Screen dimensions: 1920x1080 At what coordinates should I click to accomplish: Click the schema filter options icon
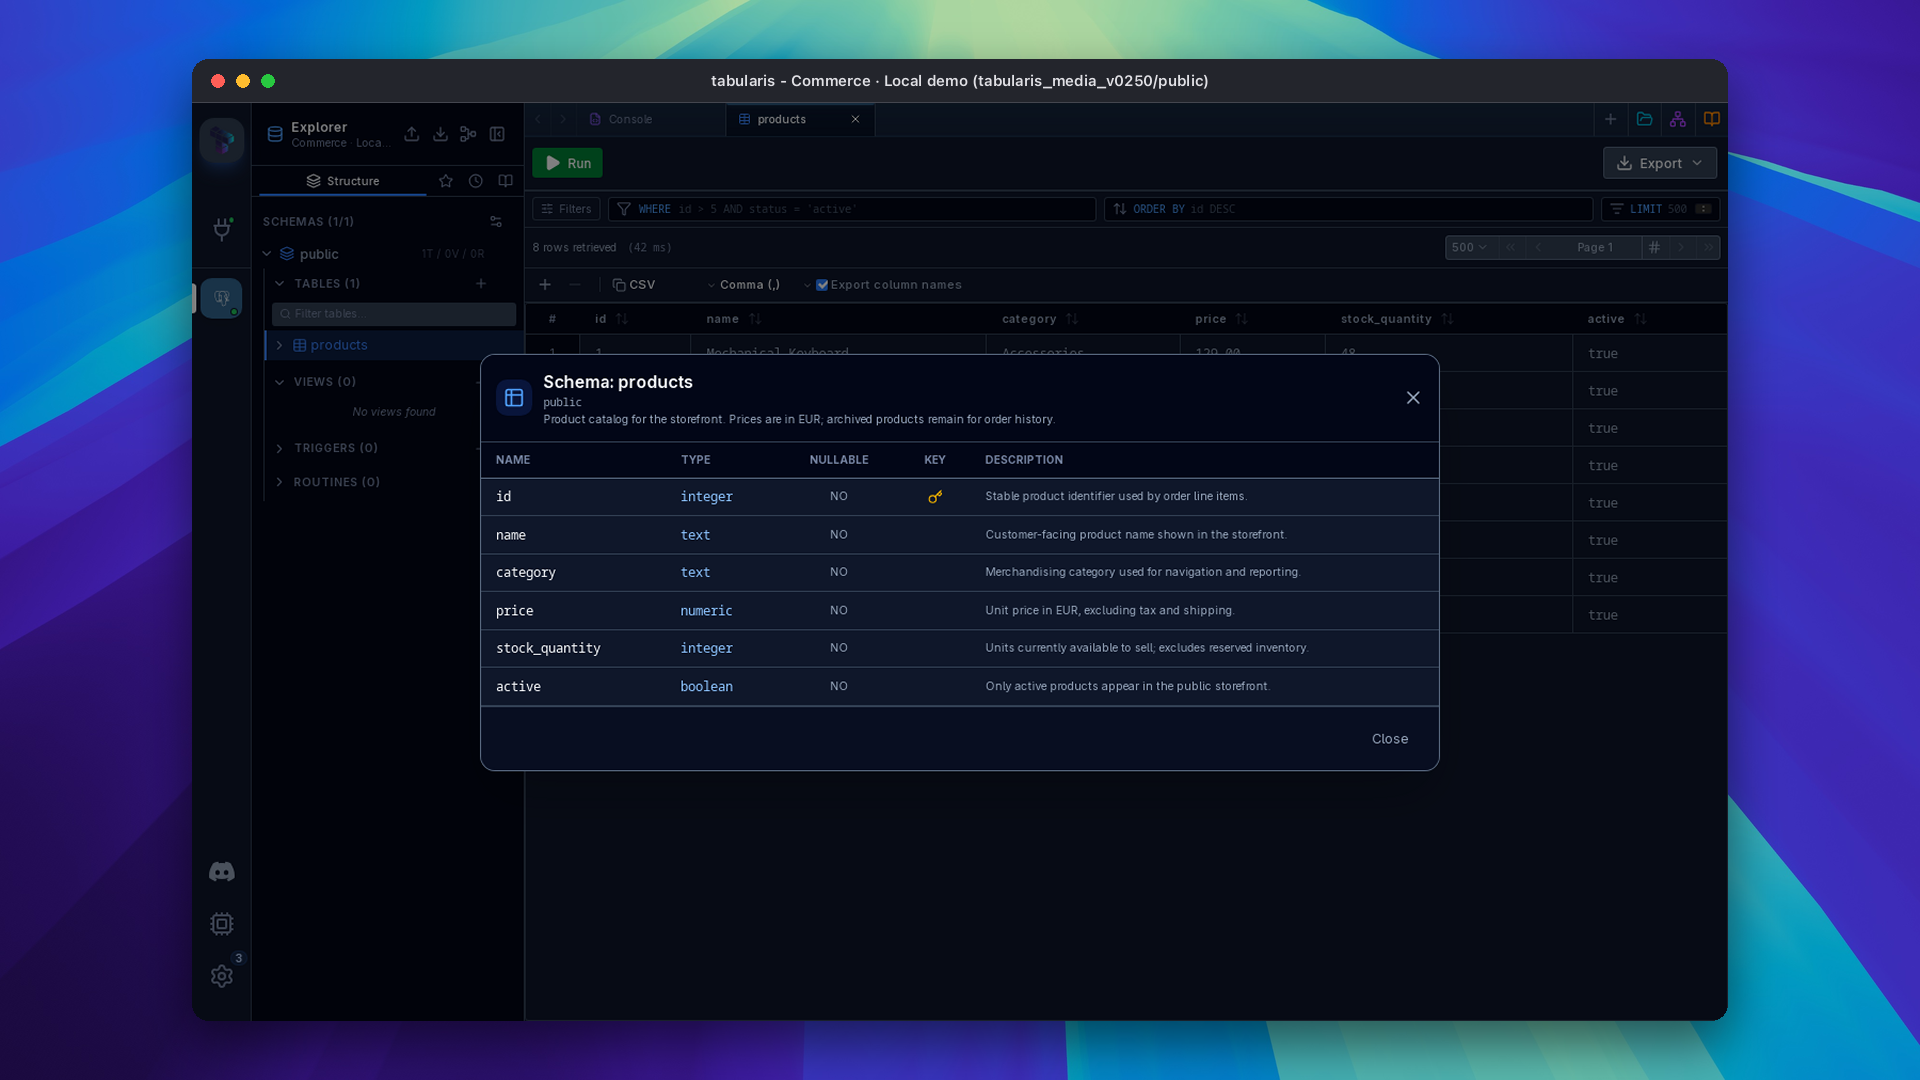tap(496, 222)
